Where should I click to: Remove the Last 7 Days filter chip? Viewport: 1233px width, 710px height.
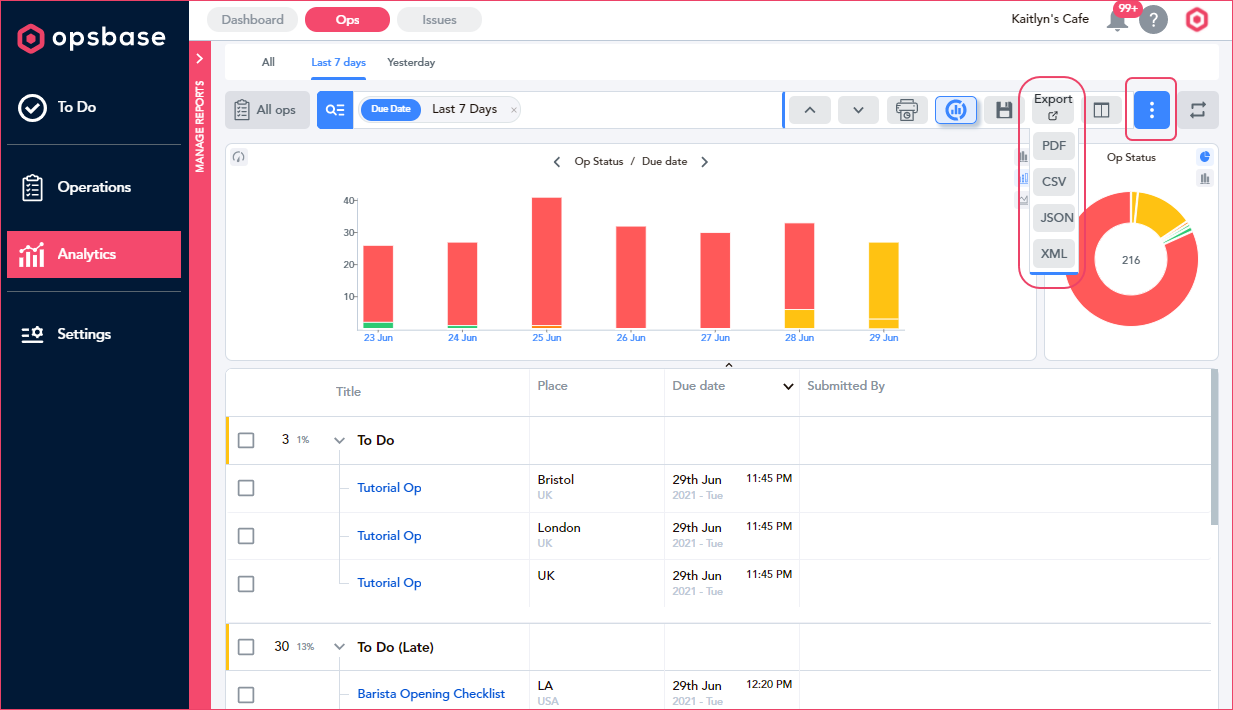[x=514, y=110]
